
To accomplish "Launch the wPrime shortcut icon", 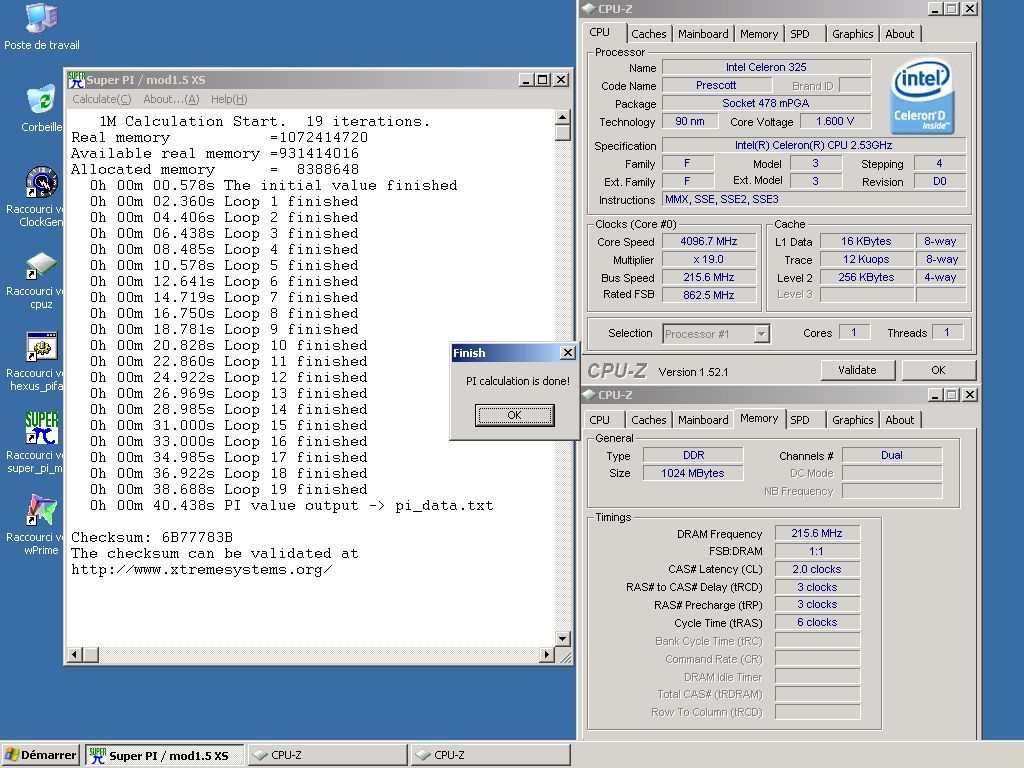I will [x=41, y=510].
